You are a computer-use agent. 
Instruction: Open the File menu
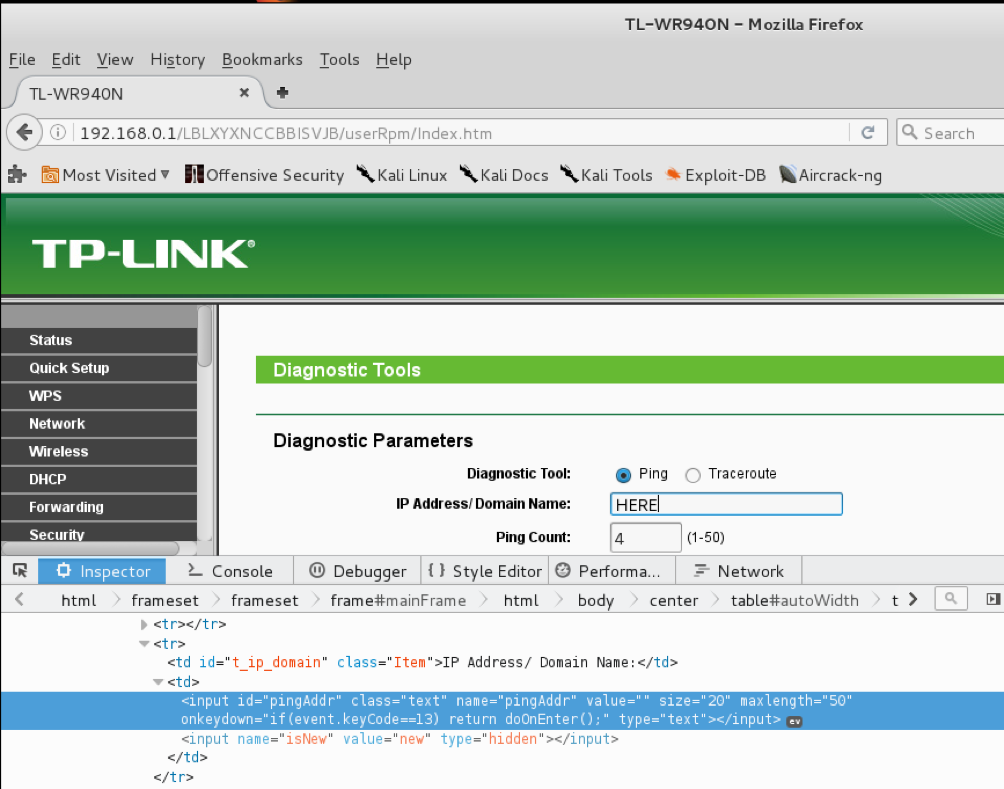coord(22,60)
